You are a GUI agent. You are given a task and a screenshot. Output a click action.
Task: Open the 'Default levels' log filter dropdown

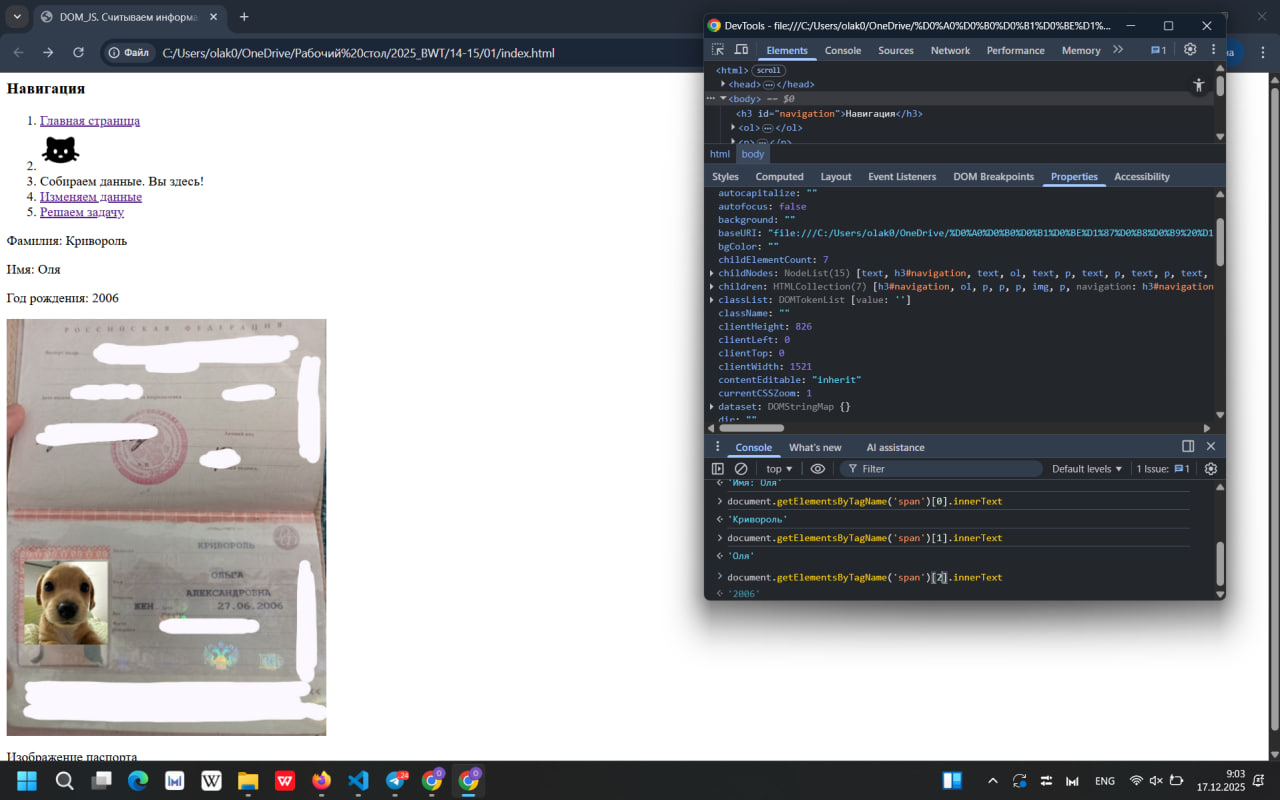[1087, 469]
